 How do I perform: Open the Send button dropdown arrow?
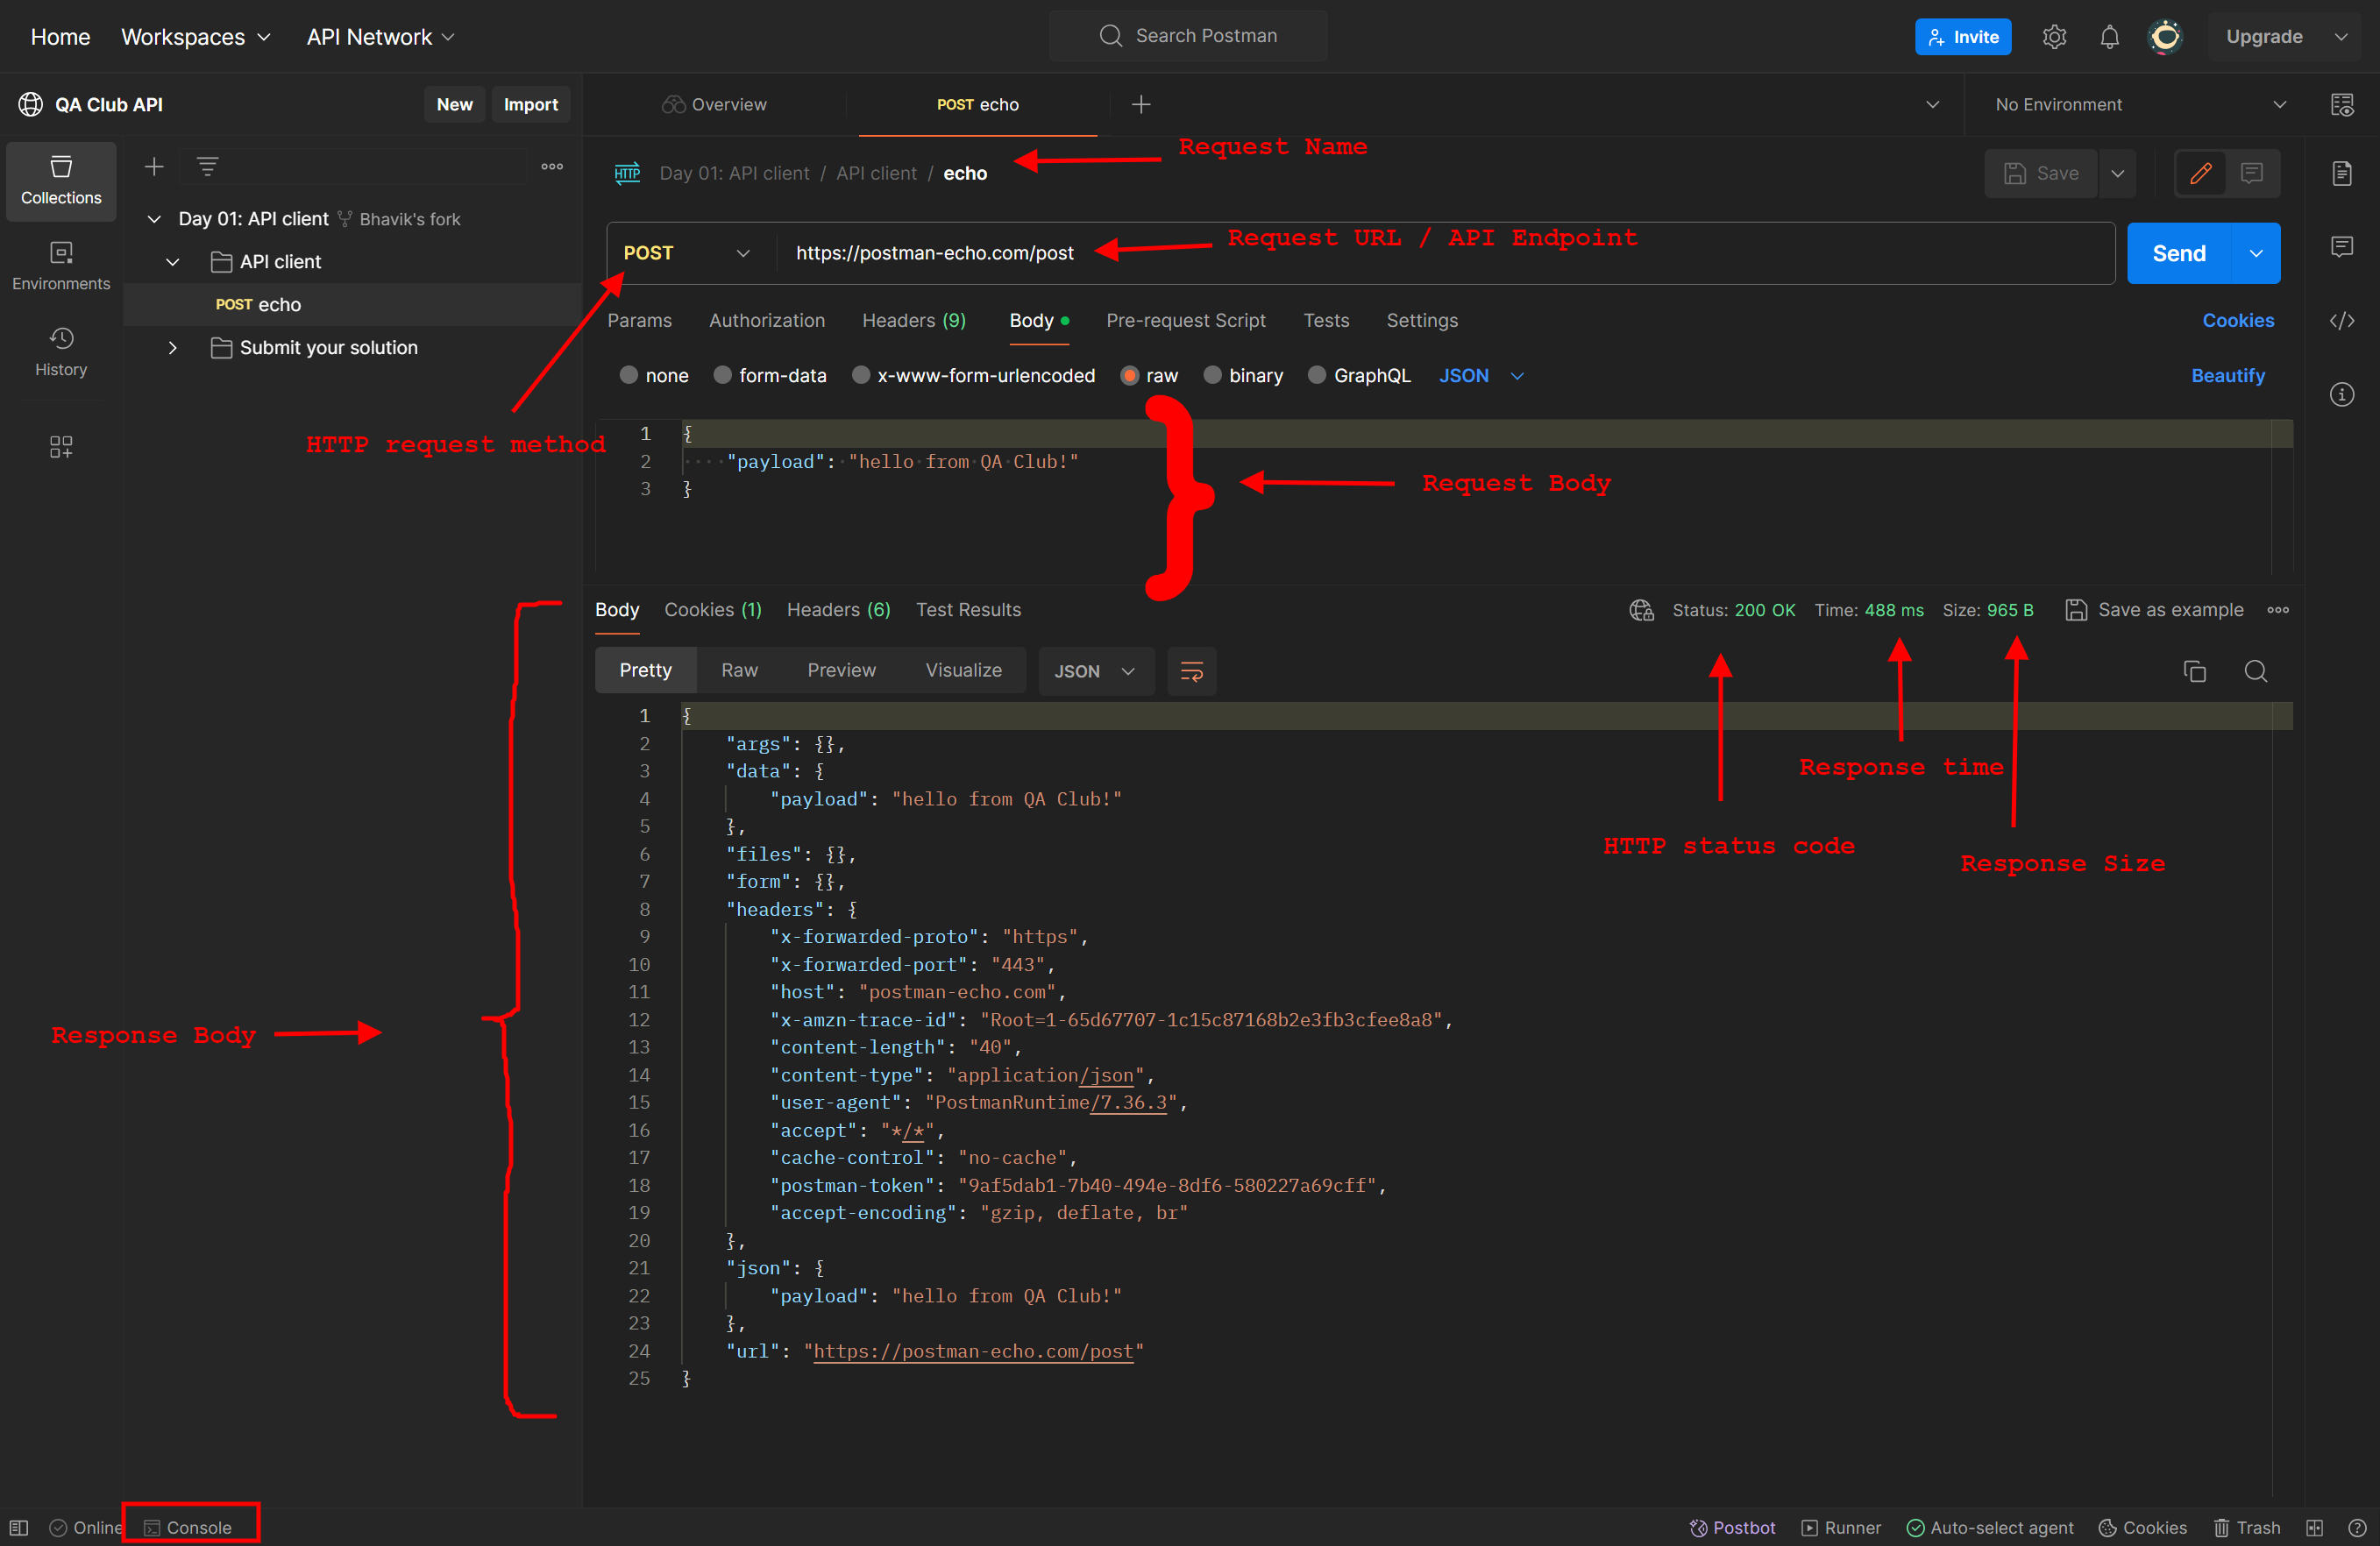(x=2256, y=253)
